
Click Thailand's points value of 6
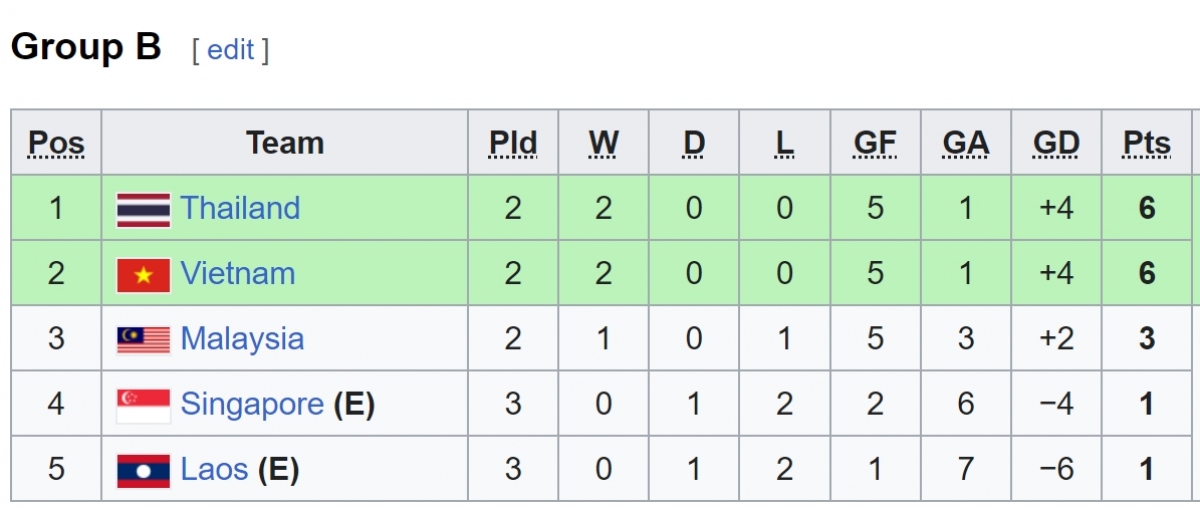coord(1147,208)
